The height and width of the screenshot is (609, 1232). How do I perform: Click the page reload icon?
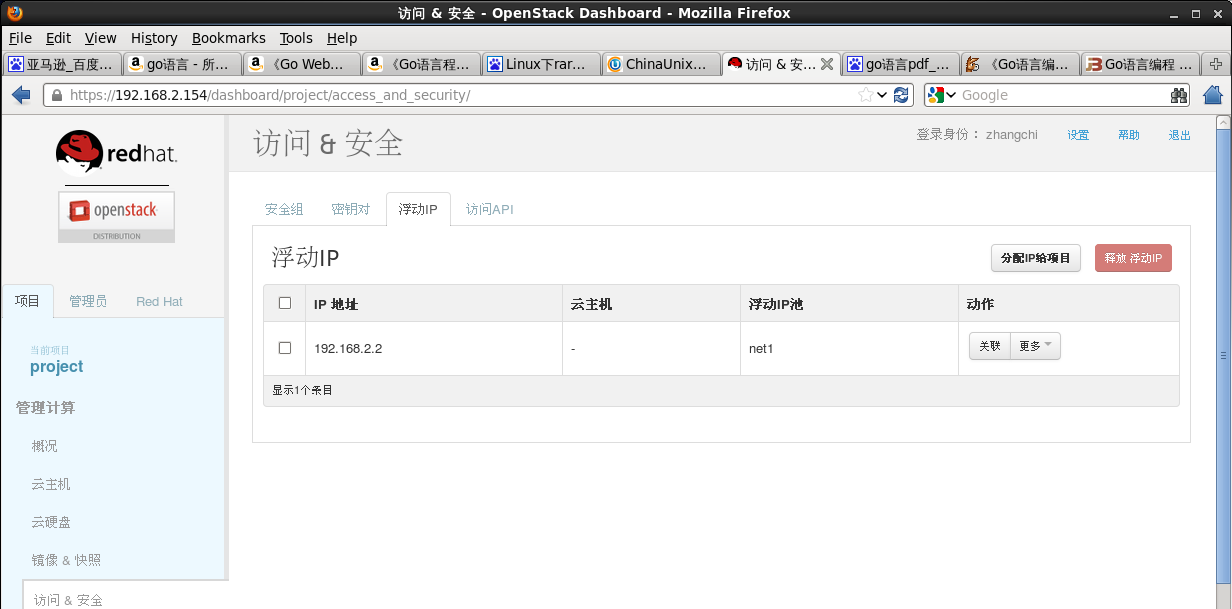pyautogui.click(x=901, y=94)
